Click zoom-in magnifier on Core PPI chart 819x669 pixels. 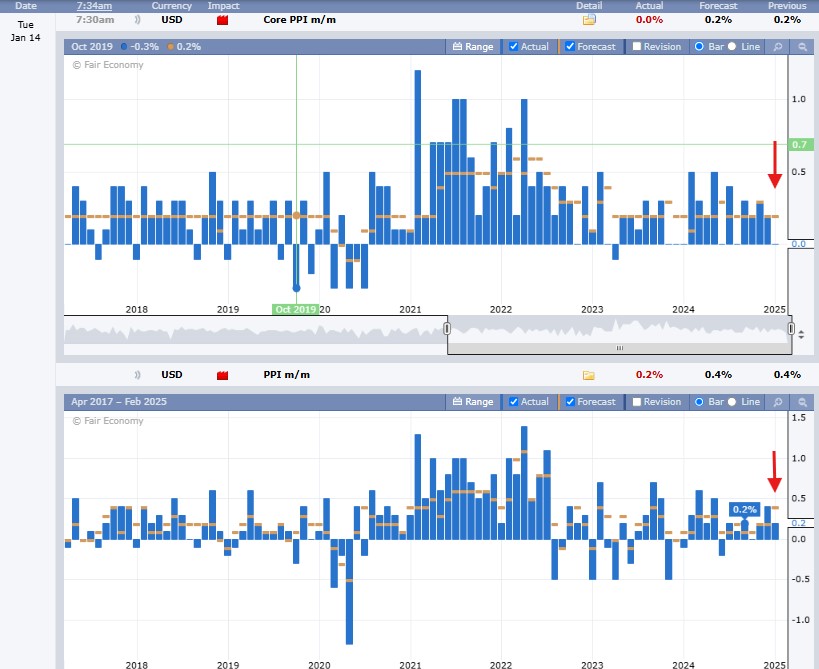coord(779,46)
